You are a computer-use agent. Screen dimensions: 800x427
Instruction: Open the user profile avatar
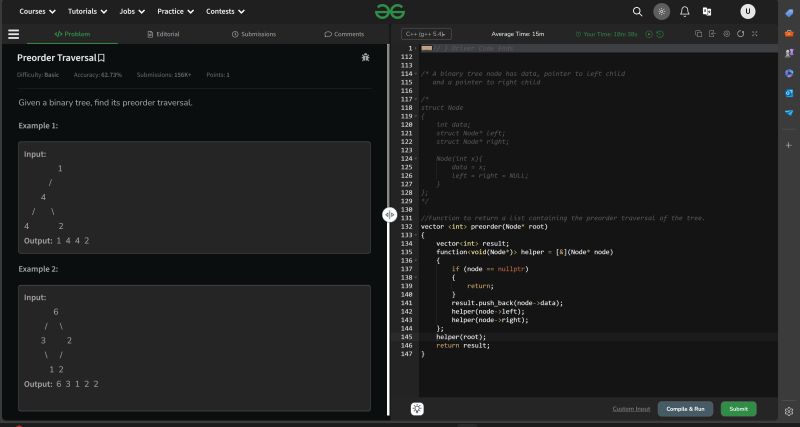coord(747,11)
